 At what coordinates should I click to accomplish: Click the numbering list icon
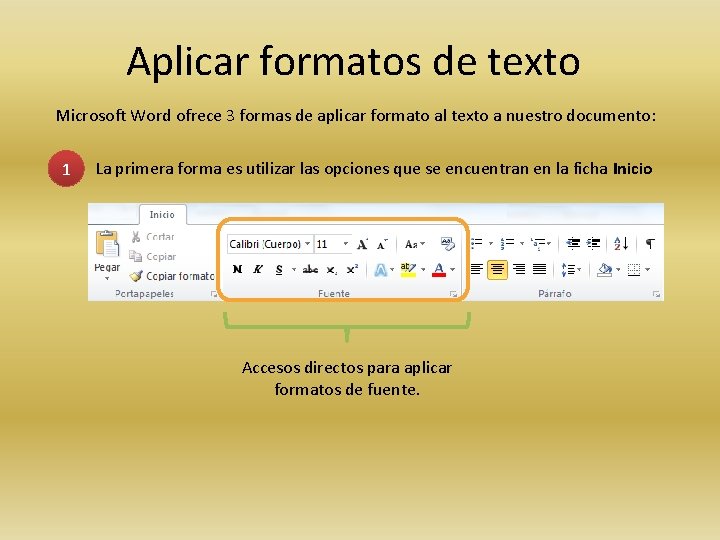pyautogui.click(x=507, y=243)
